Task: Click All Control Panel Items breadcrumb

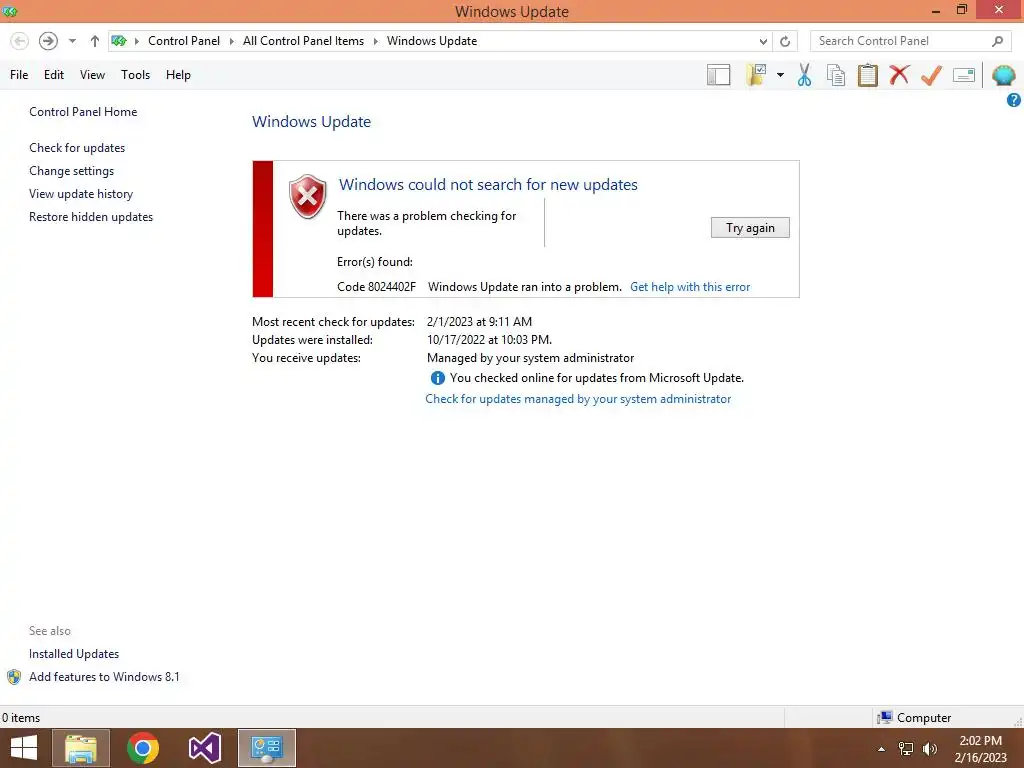Action: (x=304, y=41)
